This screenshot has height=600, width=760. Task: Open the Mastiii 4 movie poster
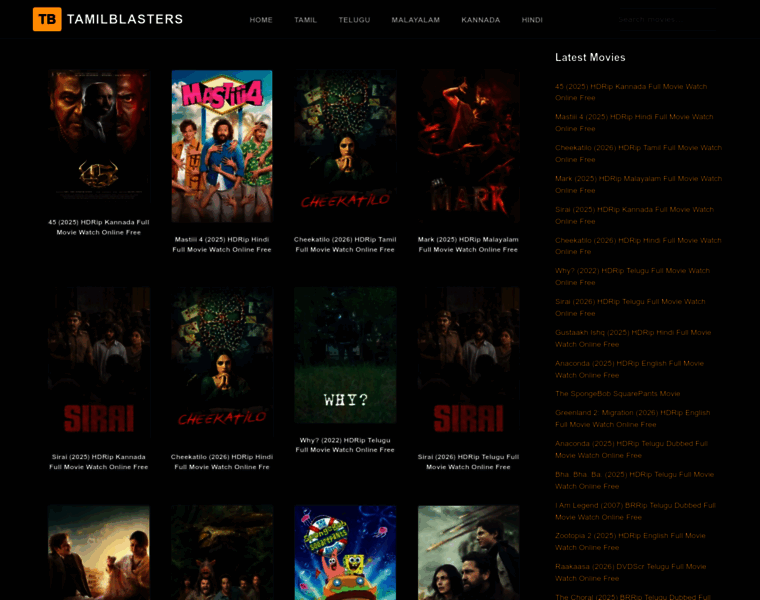point(222,146)
